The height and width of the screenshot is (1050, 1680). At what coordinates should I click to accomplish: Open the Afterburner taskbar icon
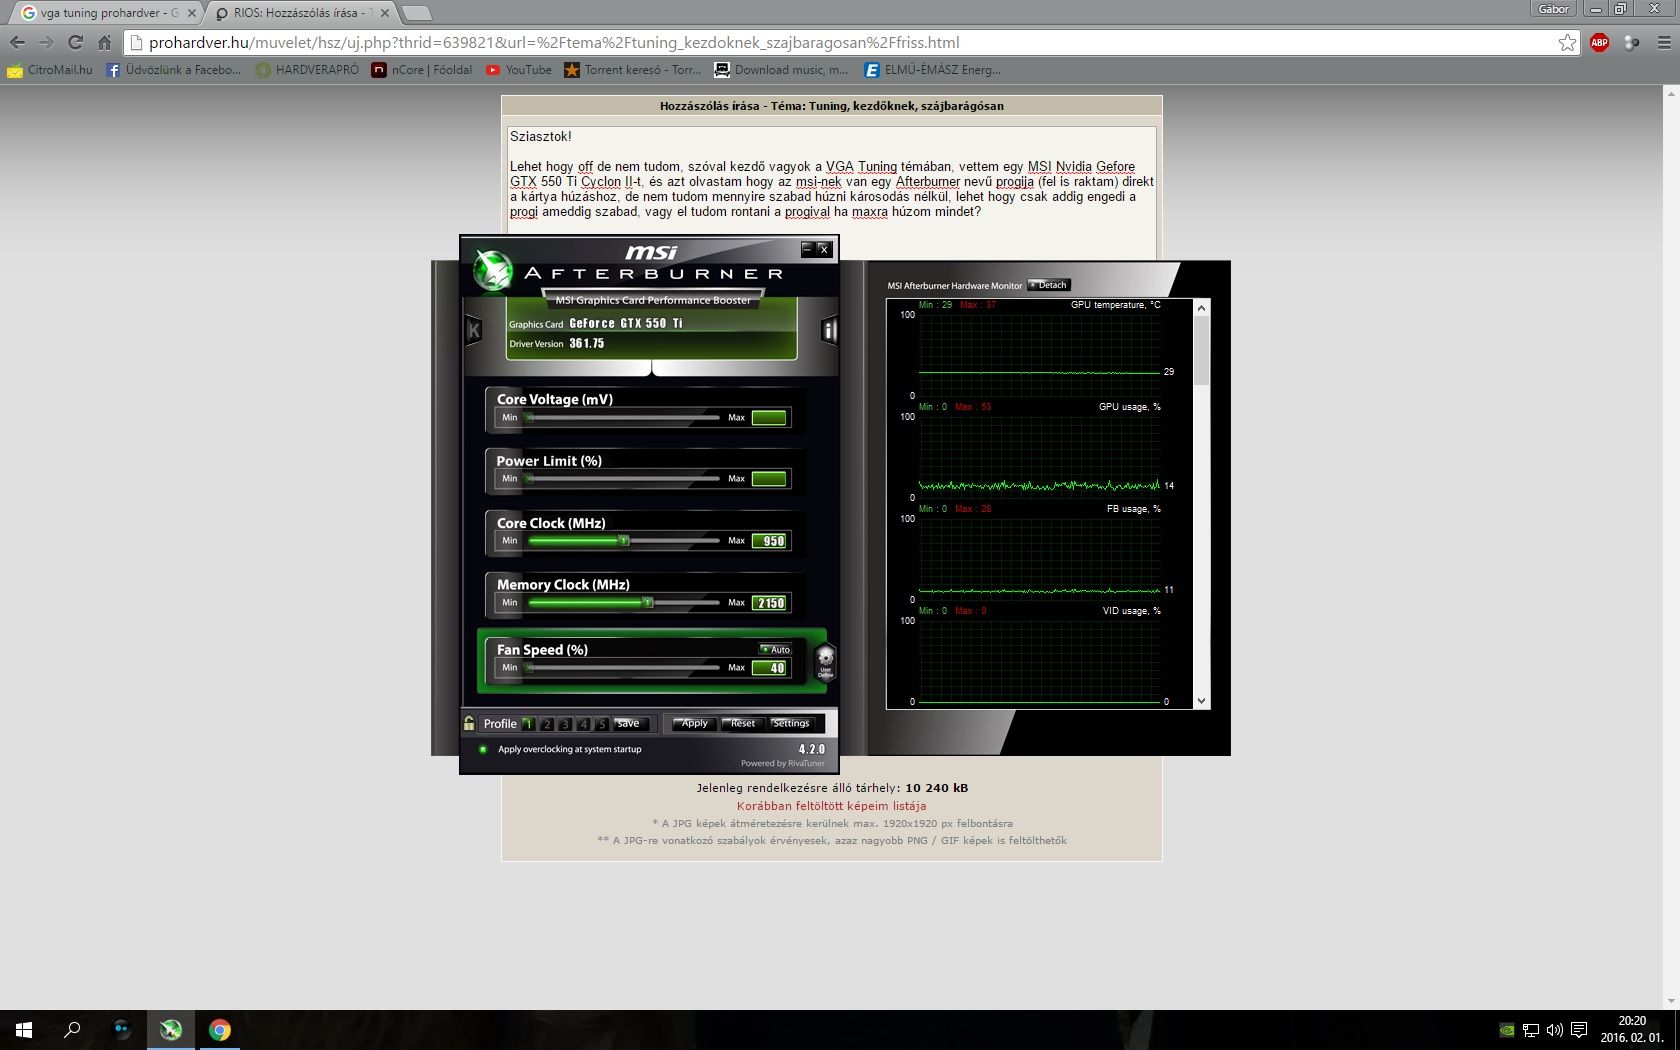[x=171, y=1029]
